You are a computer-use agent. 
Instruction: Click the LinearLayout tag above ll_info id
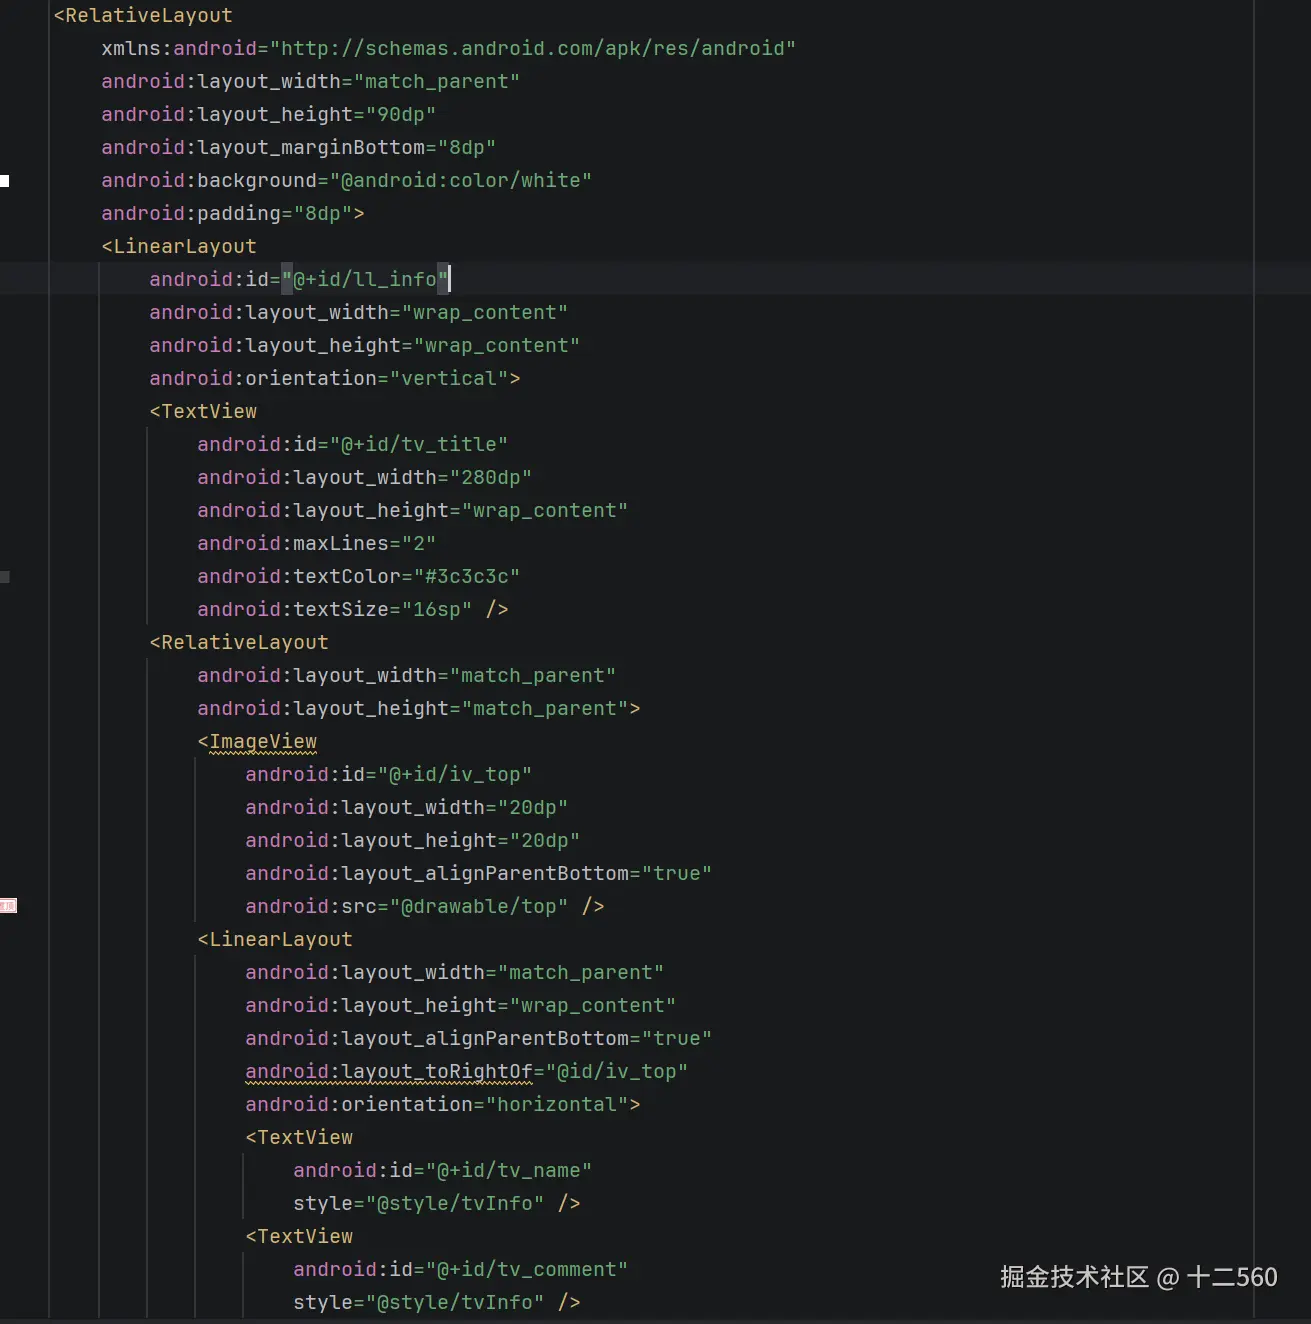pyautogui.click(x=179, y=246)
